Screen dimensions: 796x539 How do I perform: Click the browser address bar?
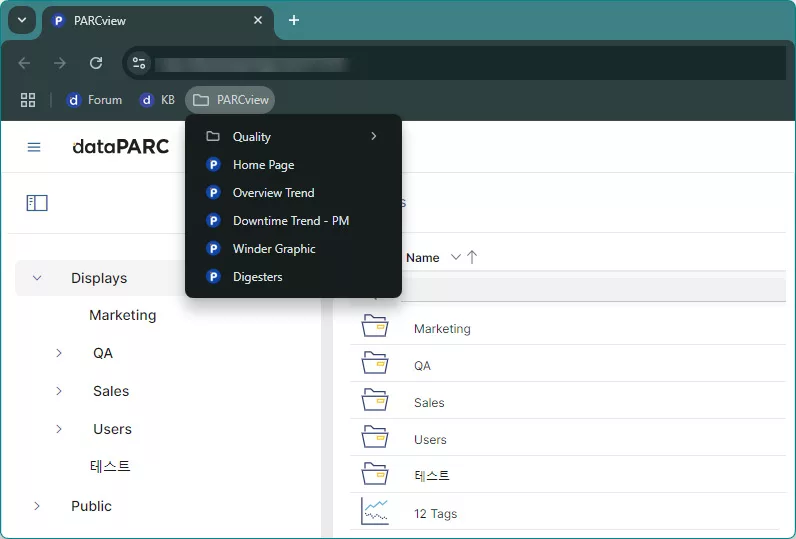pos(454,63)
